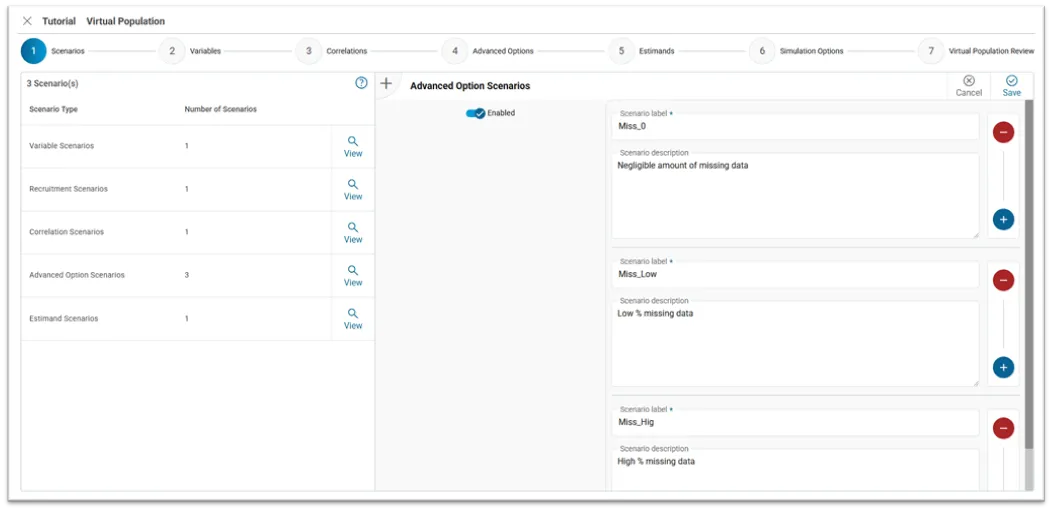The width and height of the screenshot is (1052, 511).
Task: Add scenario below Miss_0 with blue plus
Action: coord(1003,219)
